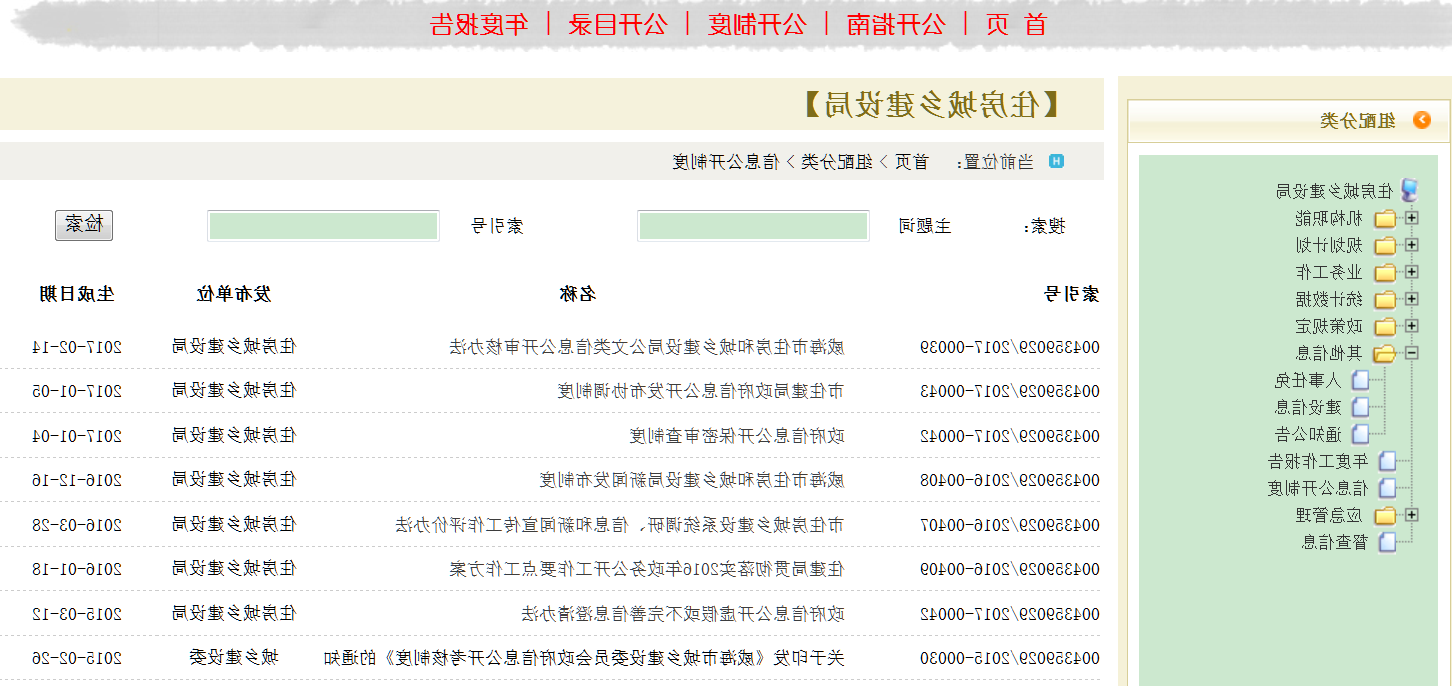
Task: Click the 检索 search button
Action: tap(84, 225)
